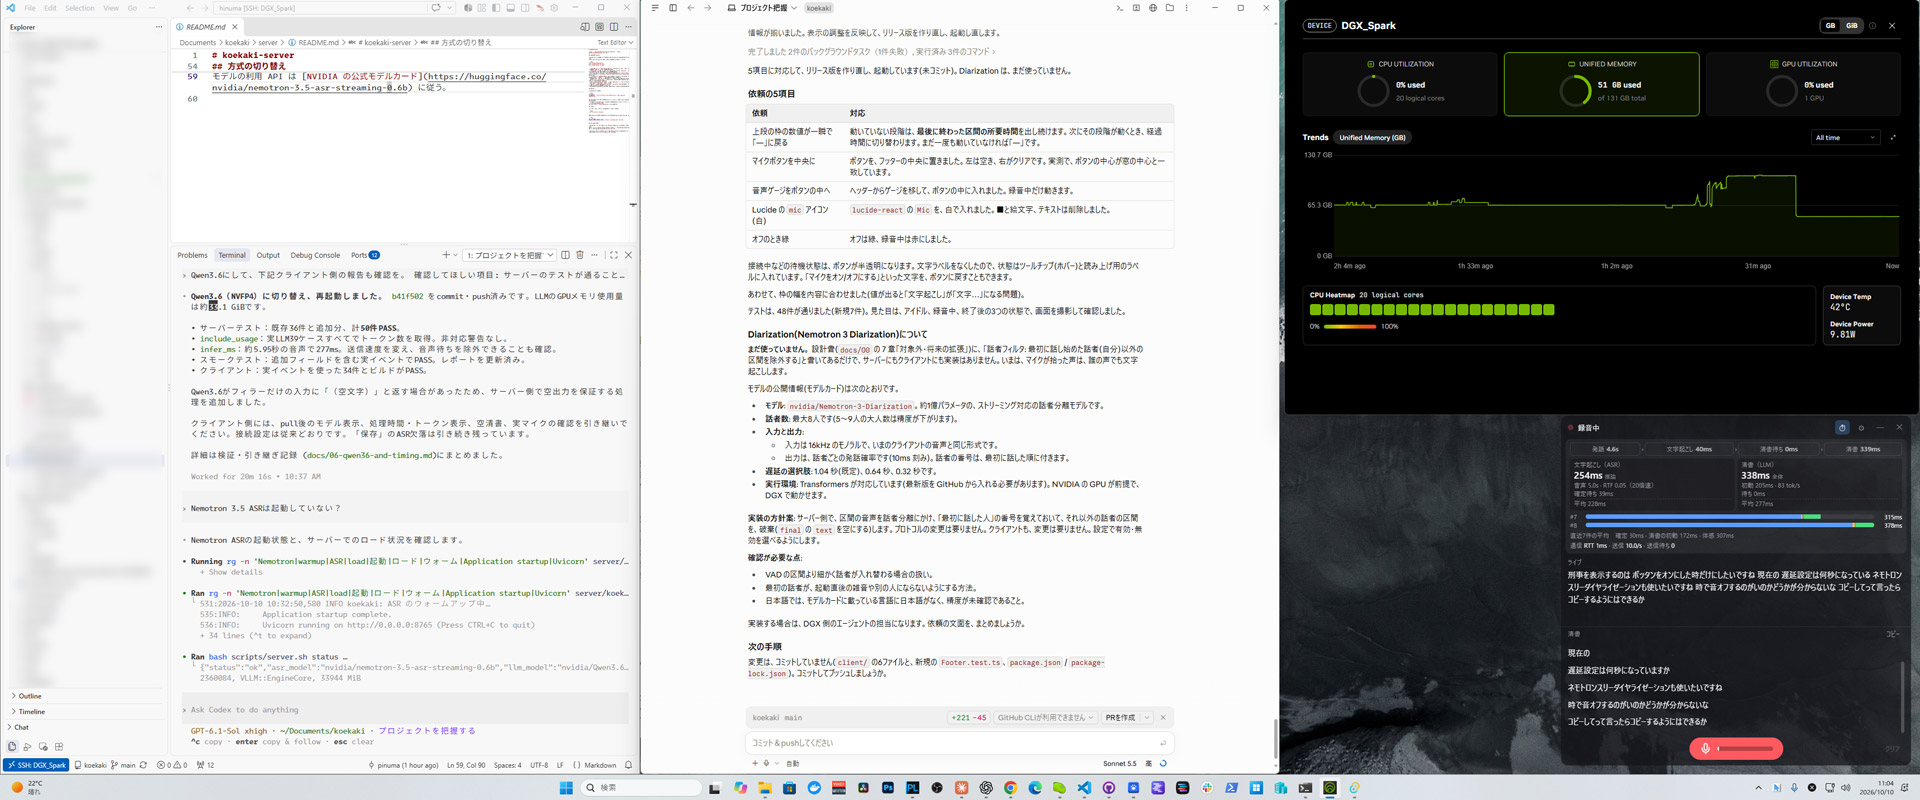The width and height of the screenshot is (1920, 800).
Task: Click the timer icon in the recording widget
Action: 1842,428
